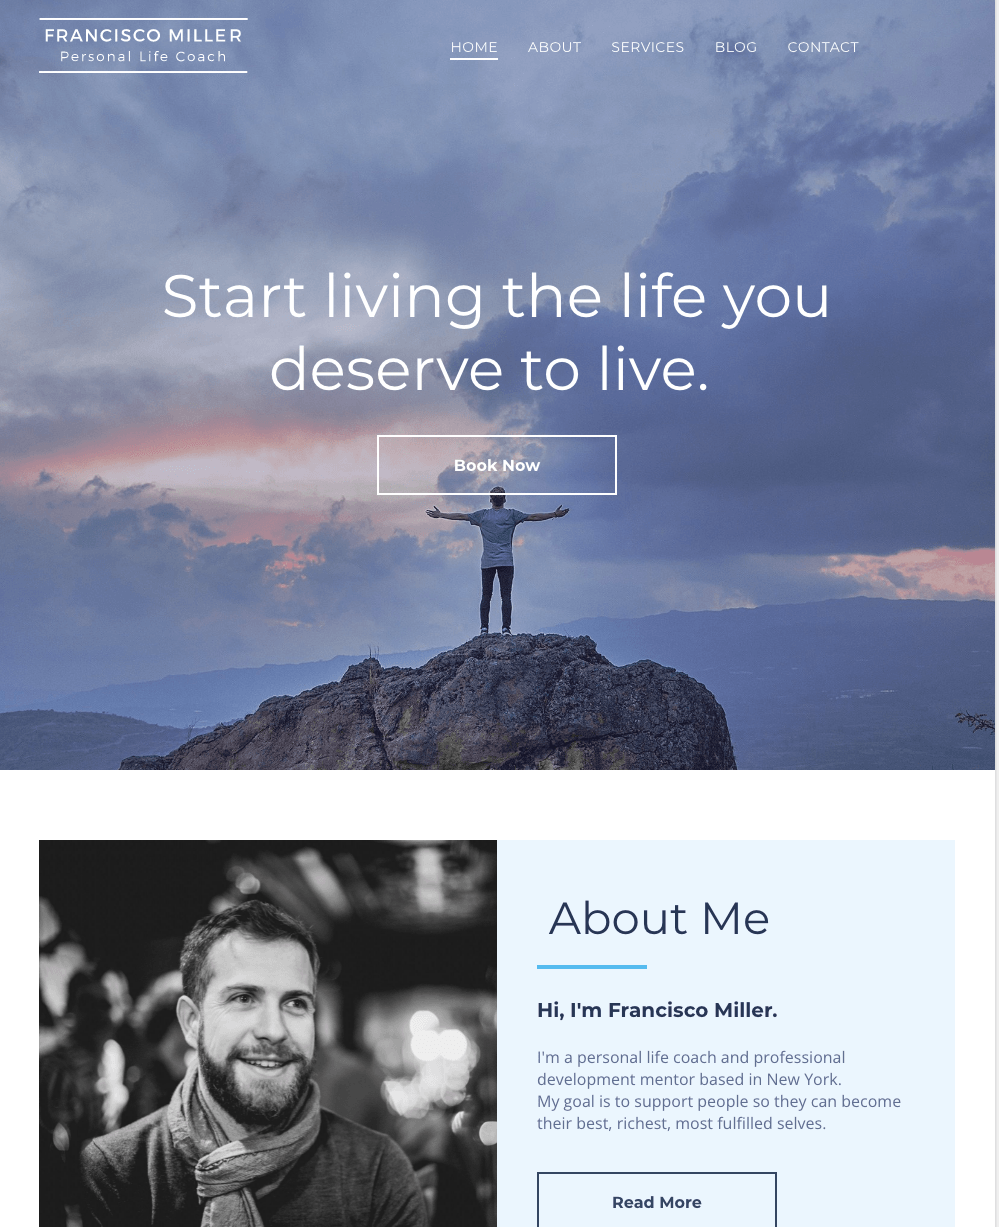
Task: Select the 'Start living the life' headline
Action: (x=496, y=333)
